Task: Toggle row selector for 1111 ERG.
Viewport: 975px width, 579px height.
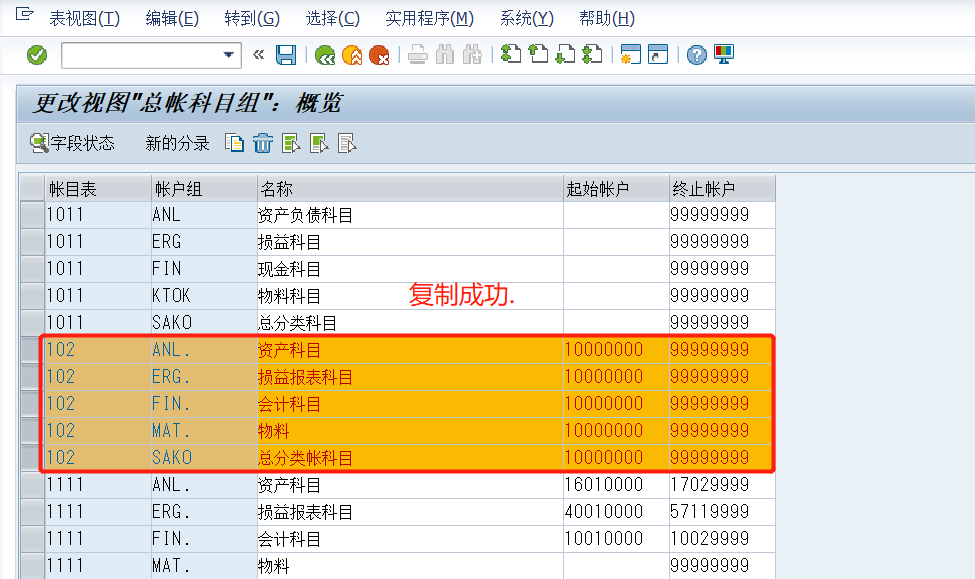Action: pyautogui.click(x=32, y=512)
